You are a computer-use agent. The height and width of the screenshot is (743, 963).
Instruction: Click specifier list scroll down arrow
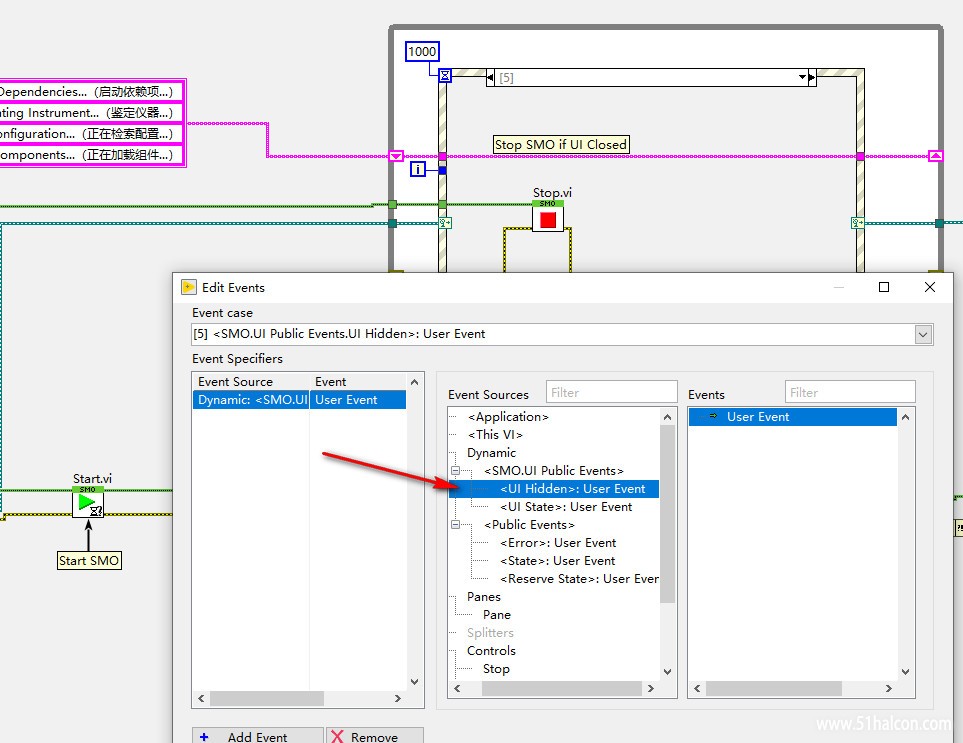click(415, 682)
